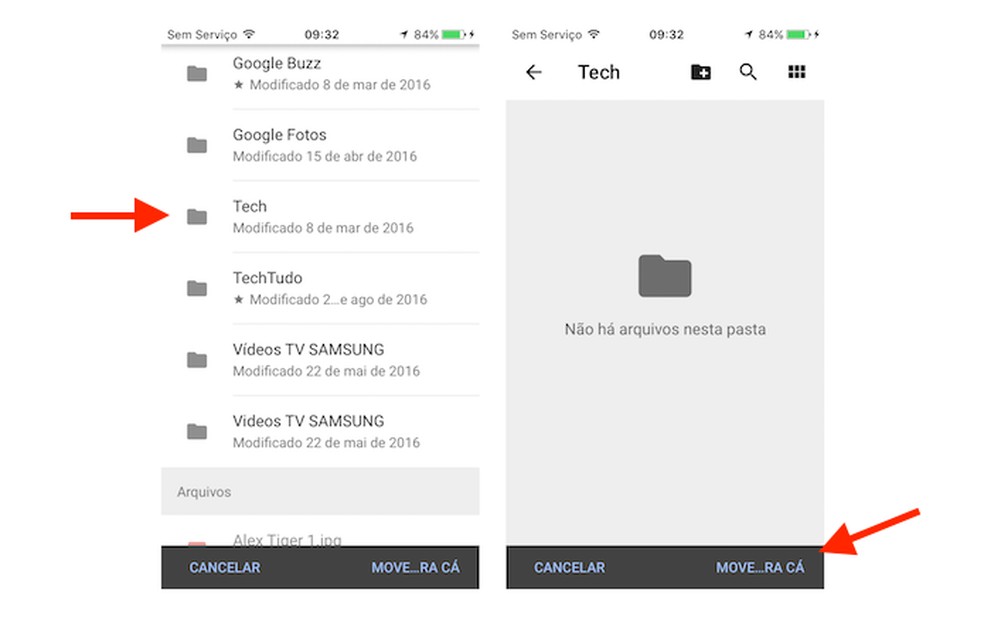Tap the large empty-folder graphic in Tech
984x620 pixels.
[x=664, y=276]
